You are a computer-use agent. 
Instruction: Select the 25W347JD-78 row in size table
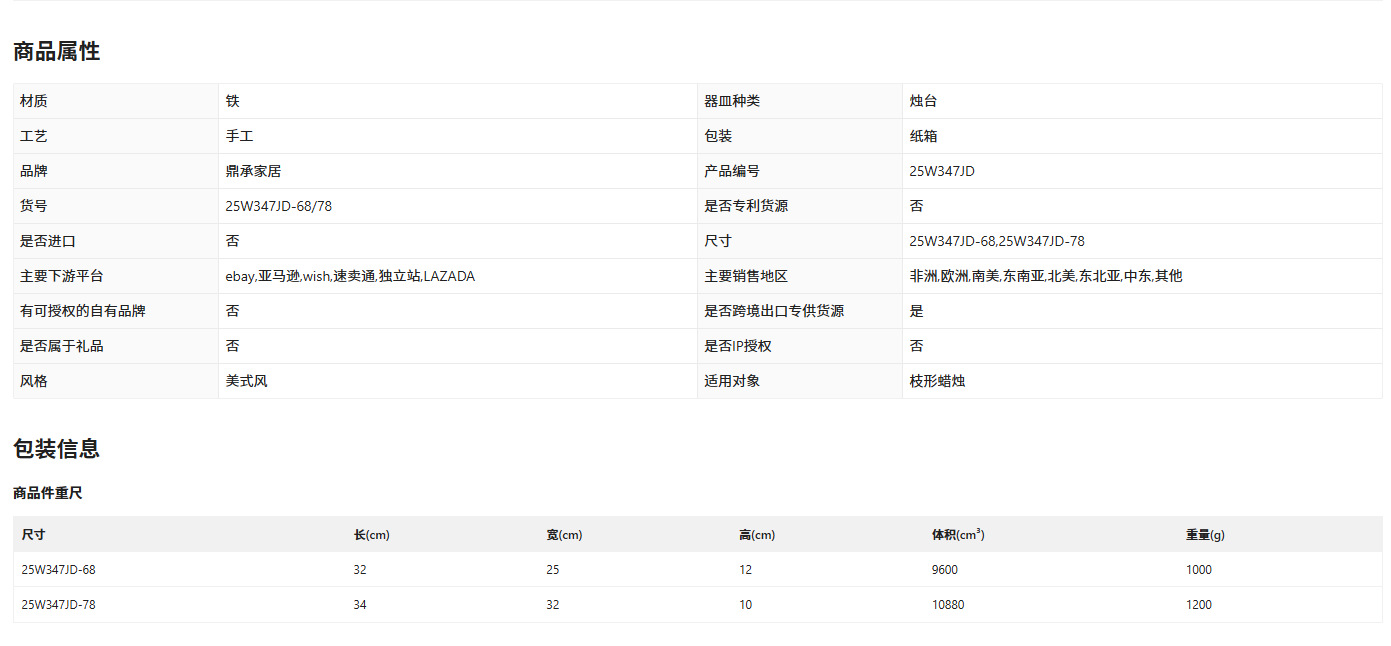tap(698, 605)
